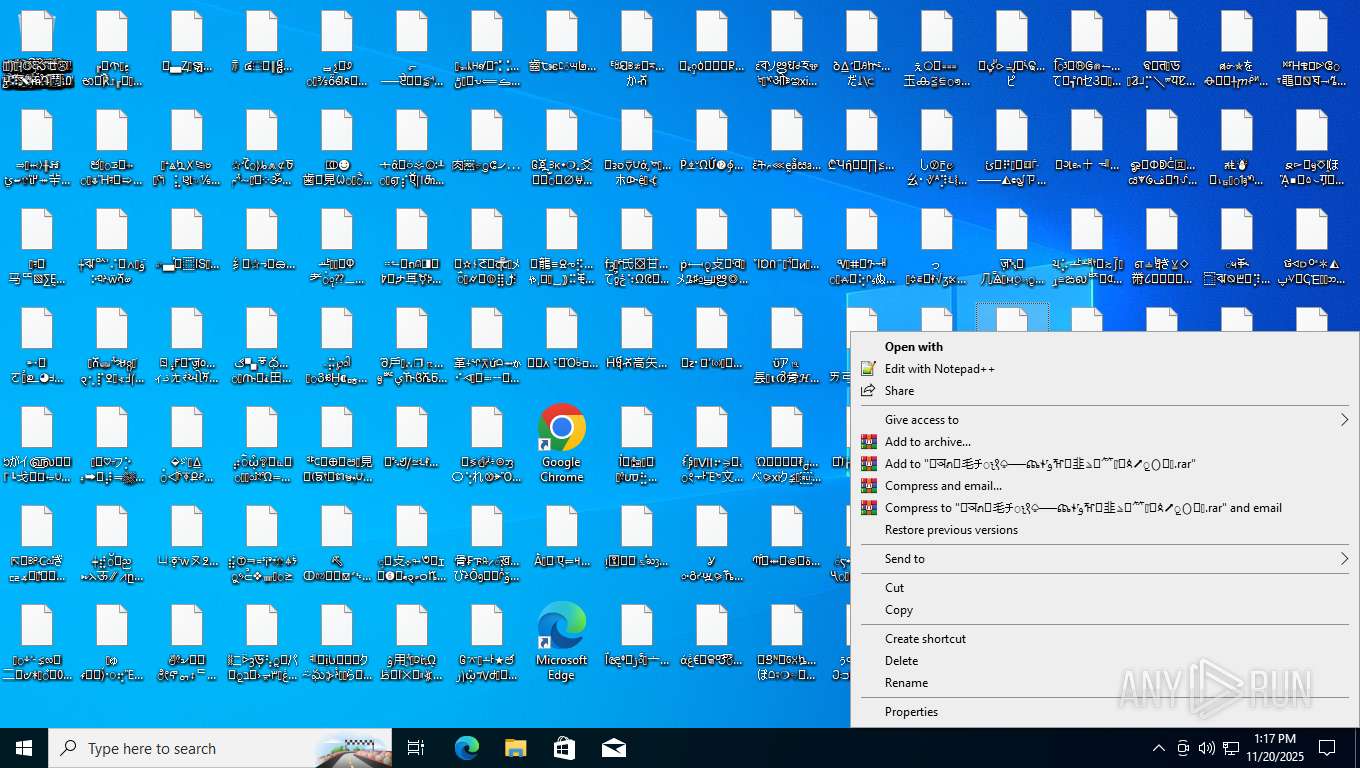Launch Edge from the taskbar
Image resolution: width=1360 pixels, height=768 pixels.
coord(466,748)
